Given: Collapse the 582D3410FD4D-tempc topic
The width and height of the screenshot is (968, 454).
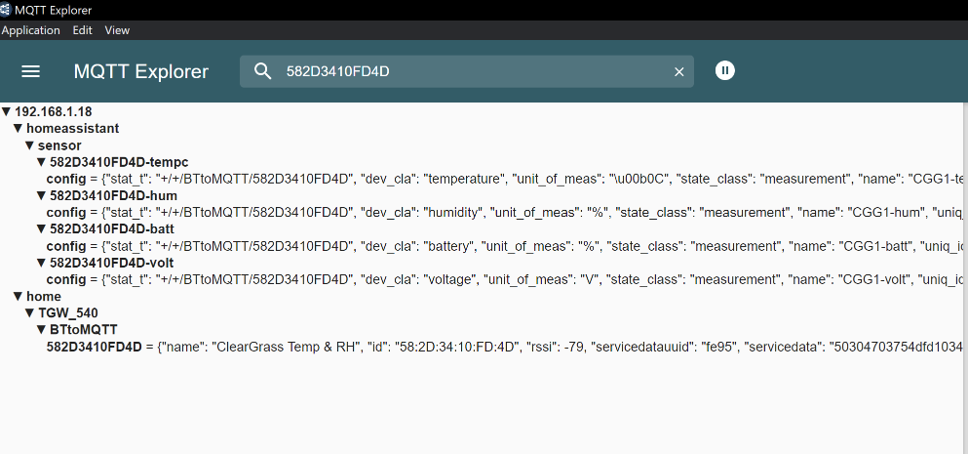Looking at the screenshot, I should pos(41,162).
